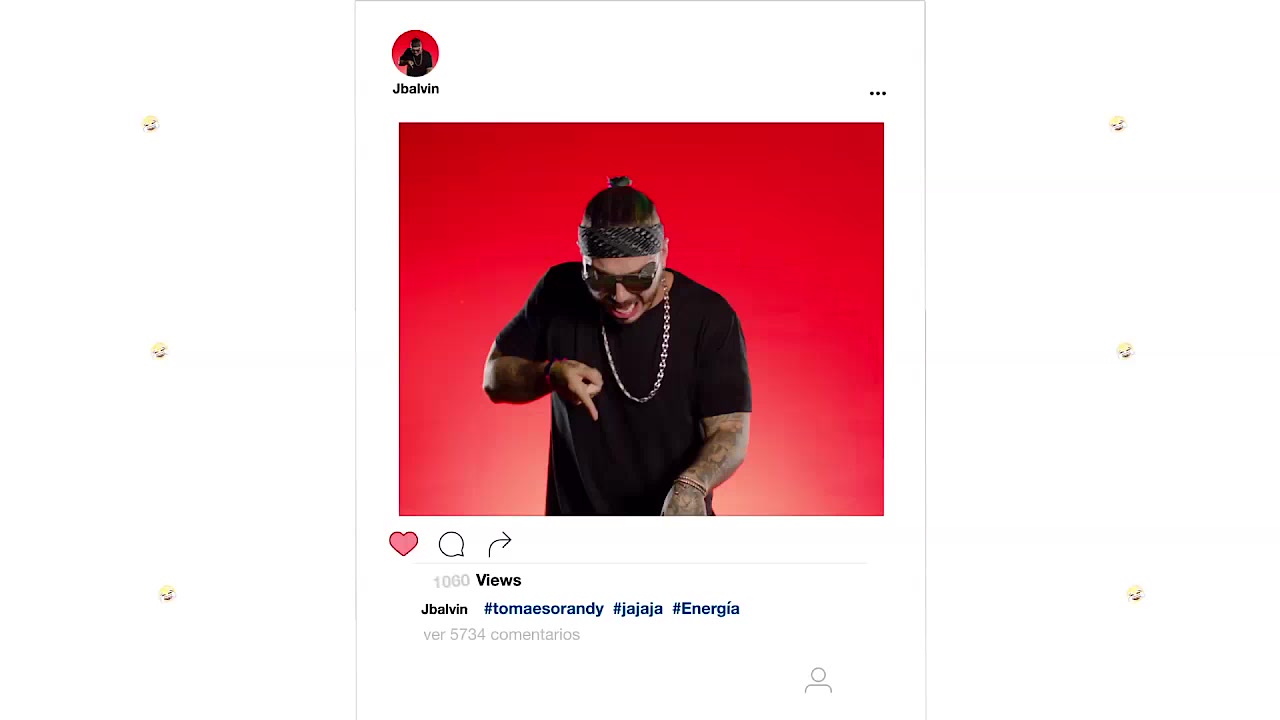Expand ver 5734 comentarios
Viewport: 1280px width, 720px height.
pyautogui.click(x=501, y=634)
